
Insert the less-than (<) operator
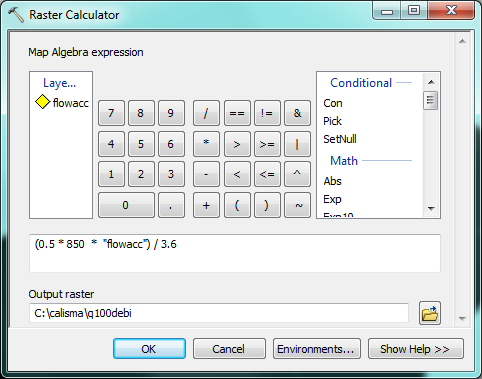coord(237,174)
